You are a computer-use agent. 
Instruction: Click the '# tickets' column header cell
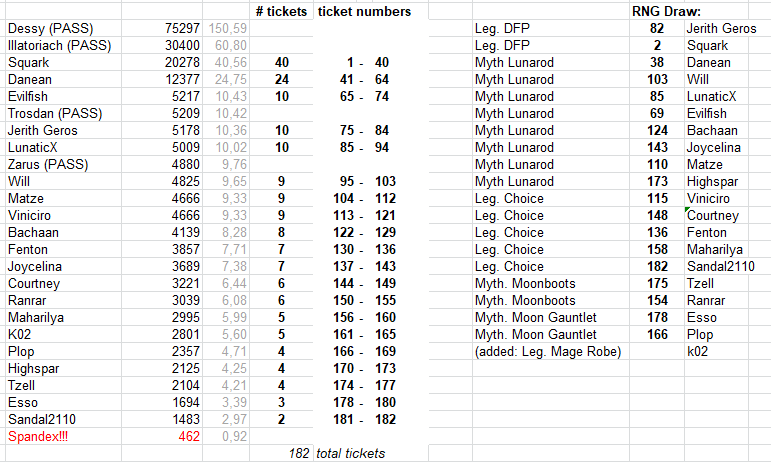click(x=281, y=11)
